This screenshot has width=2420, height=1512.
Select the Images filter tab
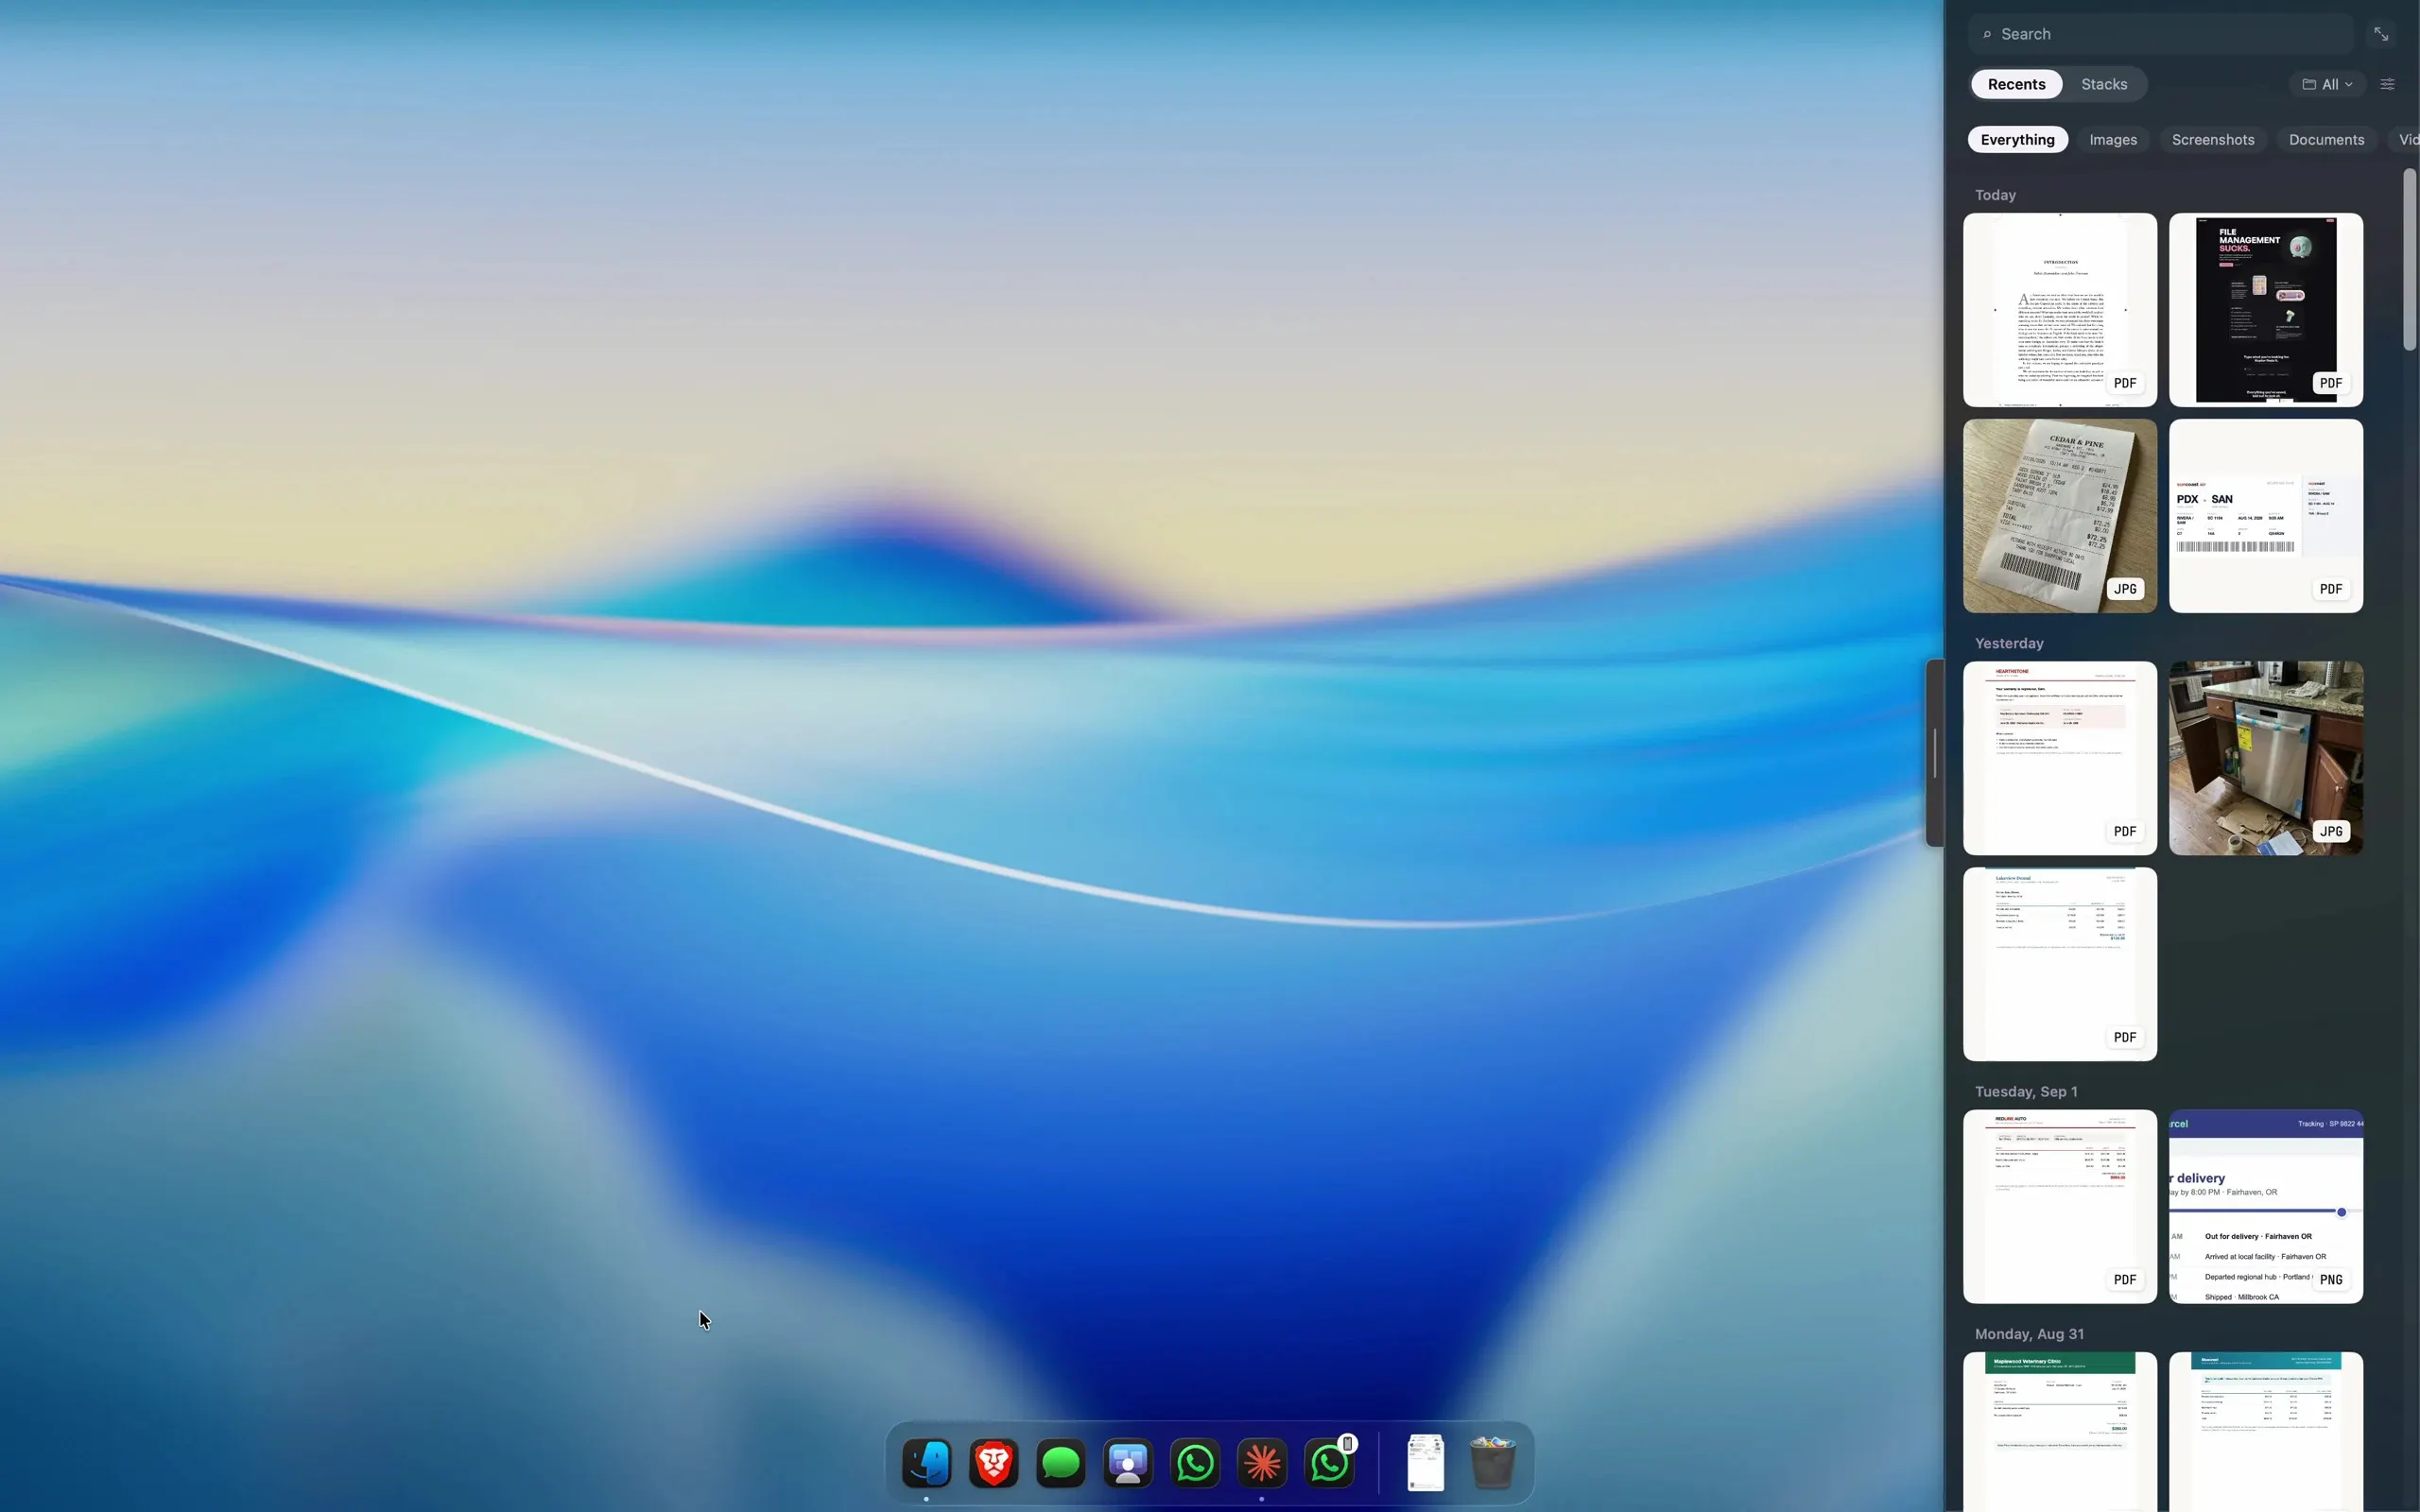point(2113,140)
